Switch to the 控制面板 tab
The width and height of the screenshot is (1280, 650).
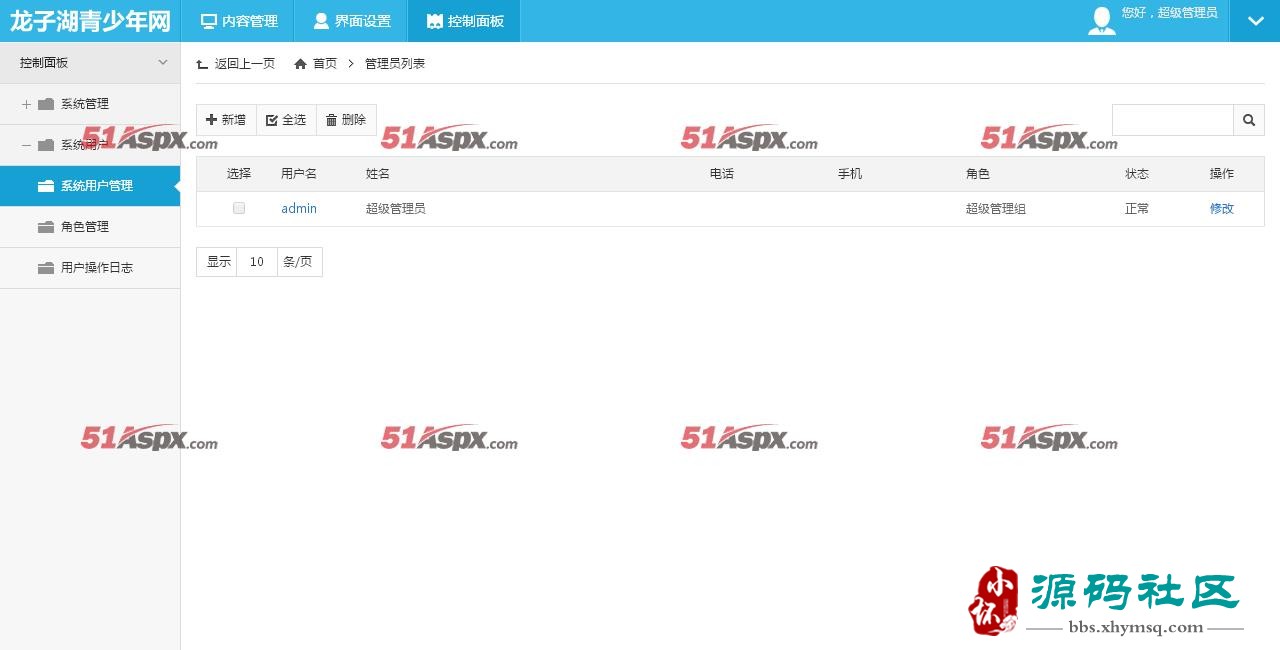(464, 21)
